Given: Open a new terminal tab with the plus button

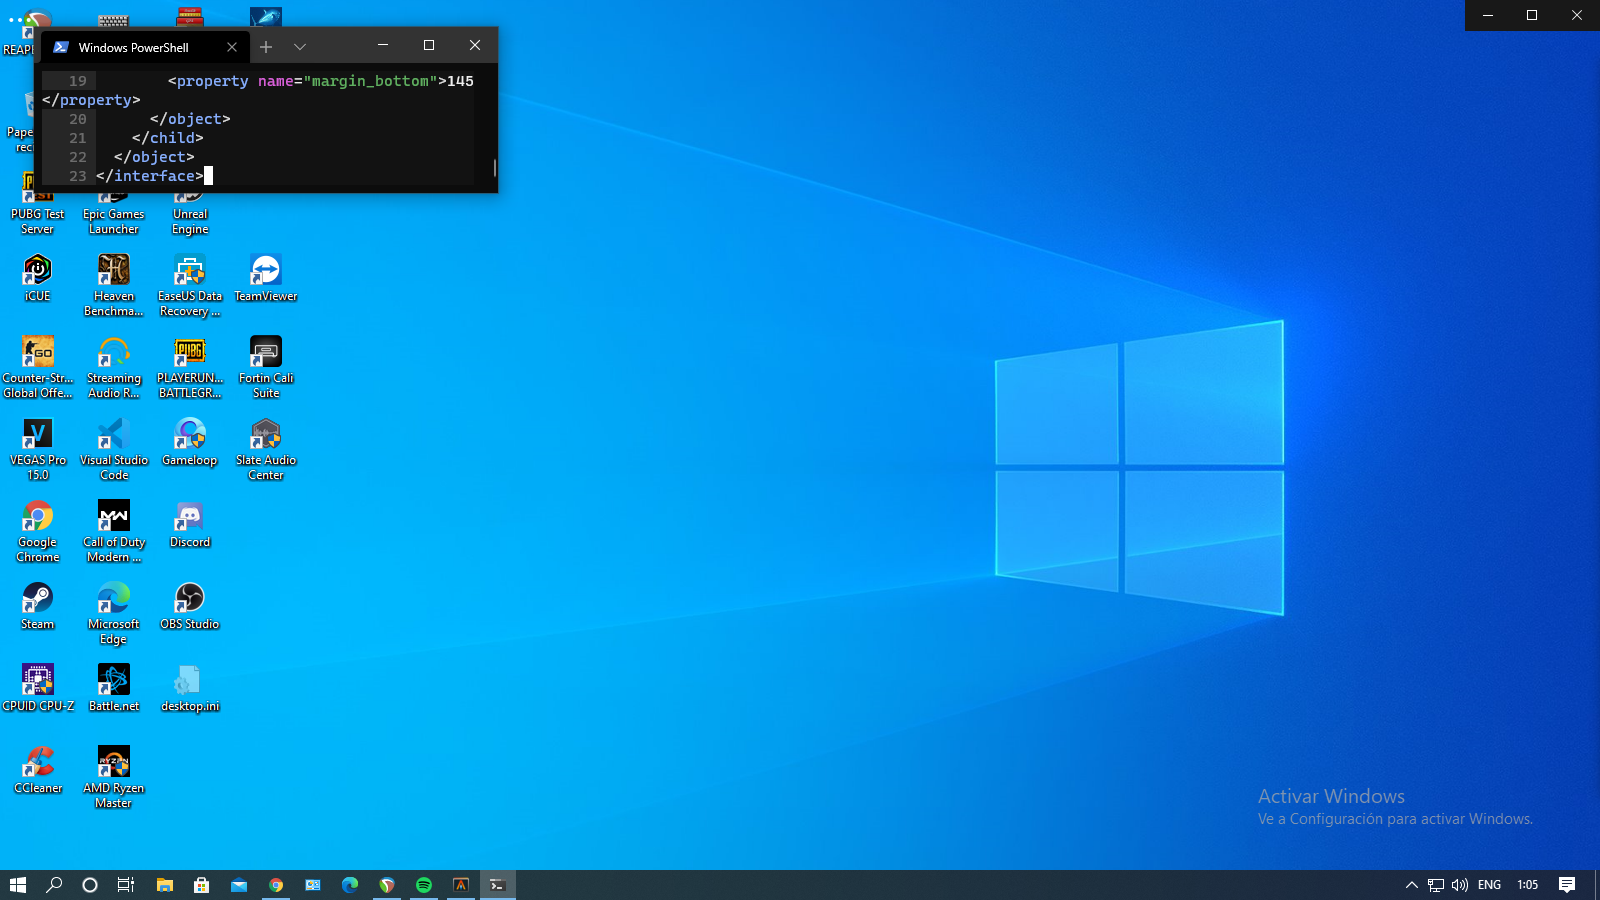Looking at the screenshot, I should (266, 46).
